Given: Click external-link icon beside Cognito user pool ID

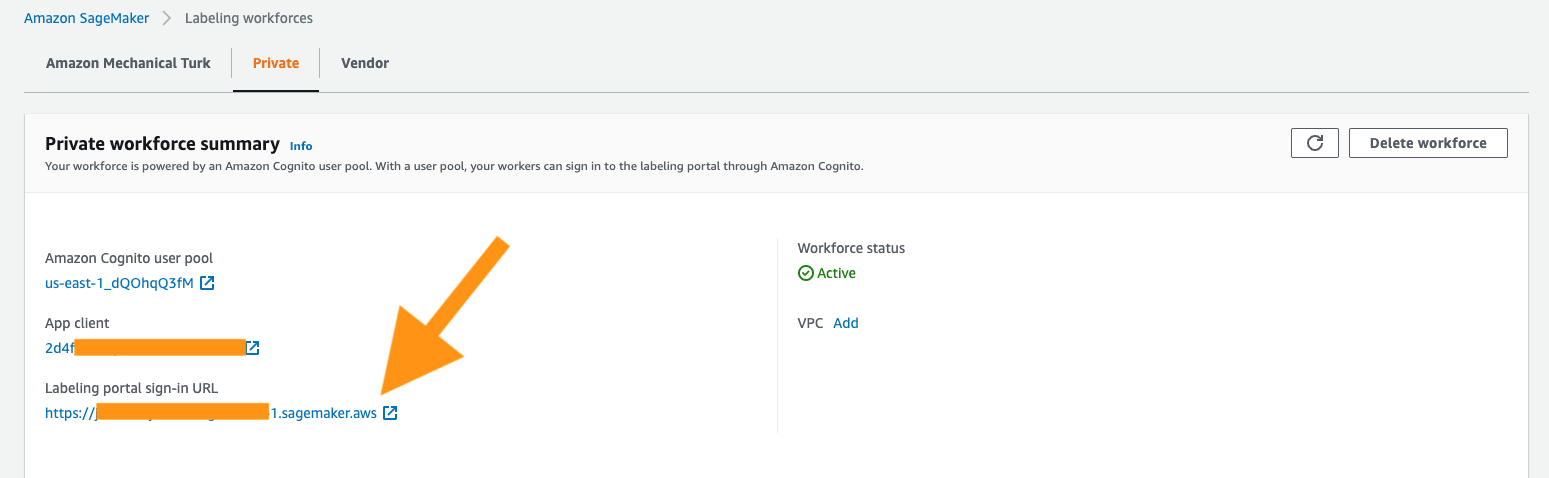Looking at the screenshot, I should tap(207, 283).
